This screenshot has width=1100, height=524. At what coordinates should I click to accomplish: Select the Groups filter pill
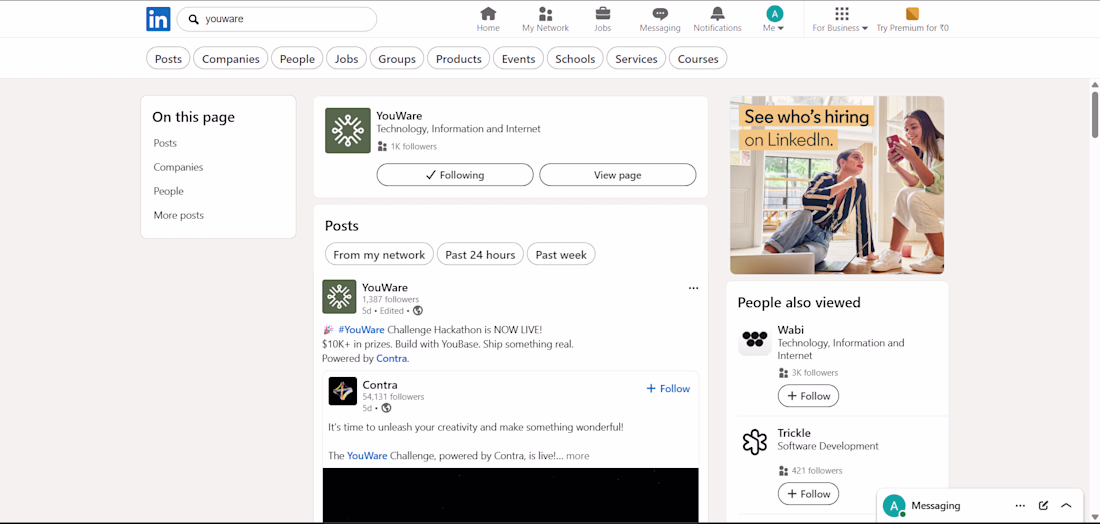[x=397, y=59]
